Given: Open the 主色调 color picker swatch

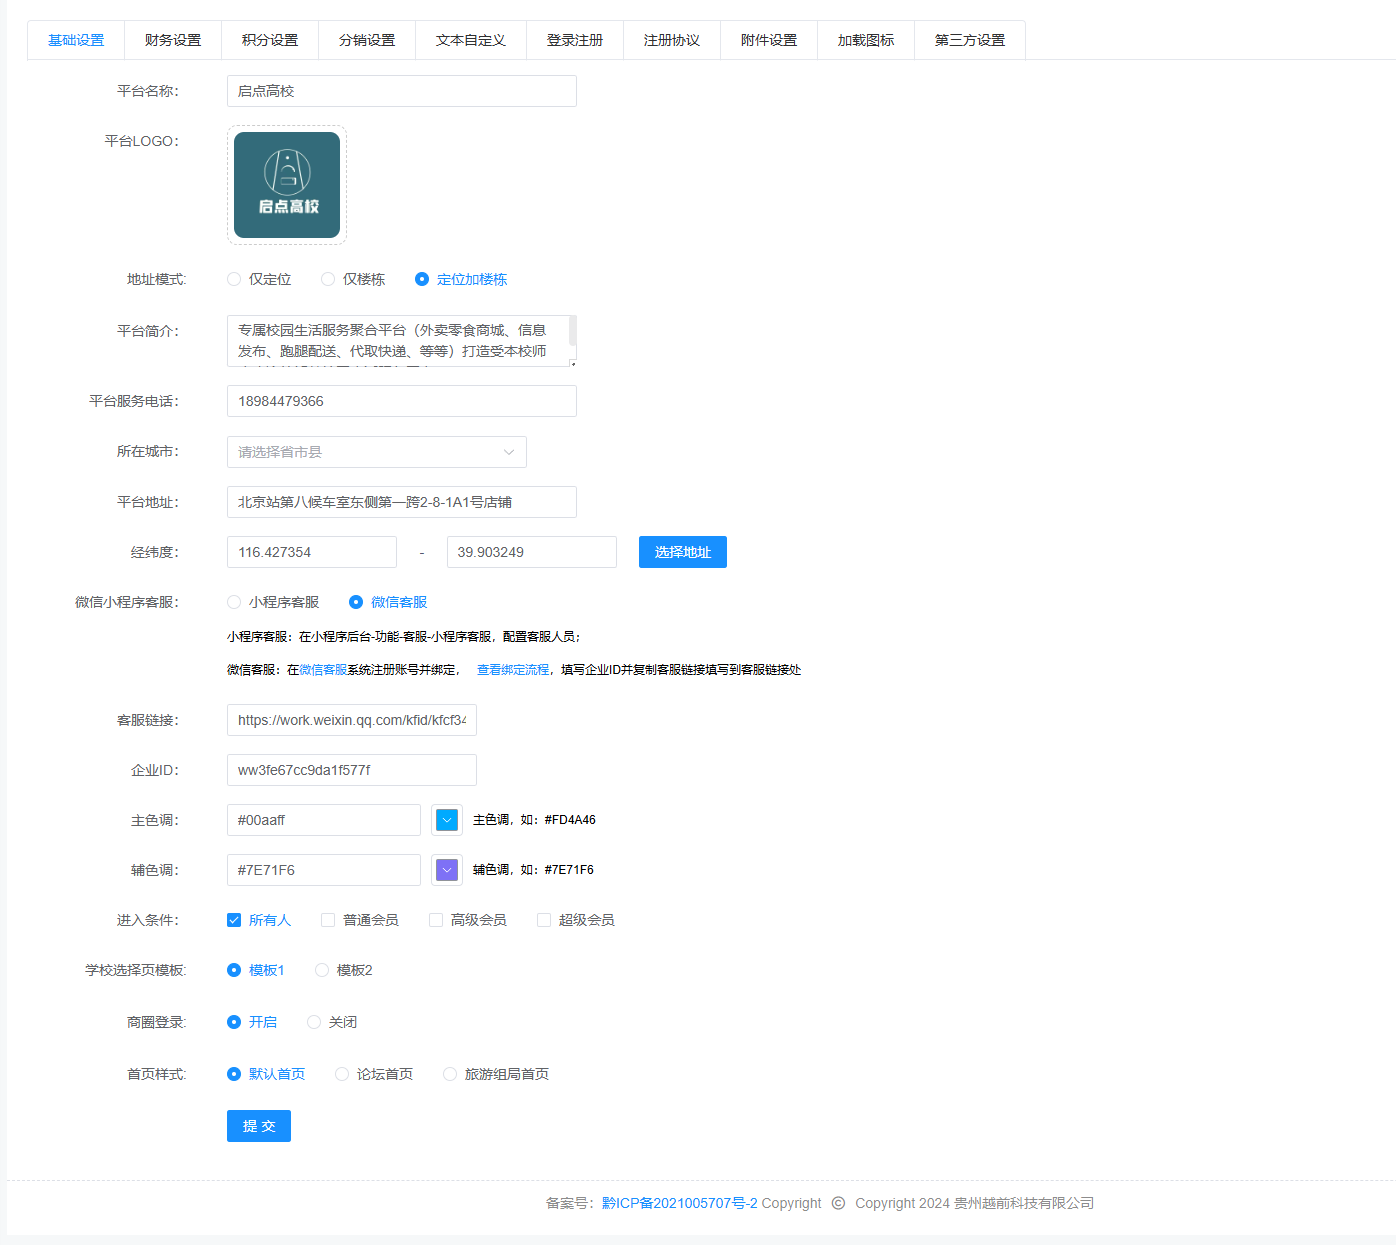Looking at the screenshot, I should click(x=447, y=820).
